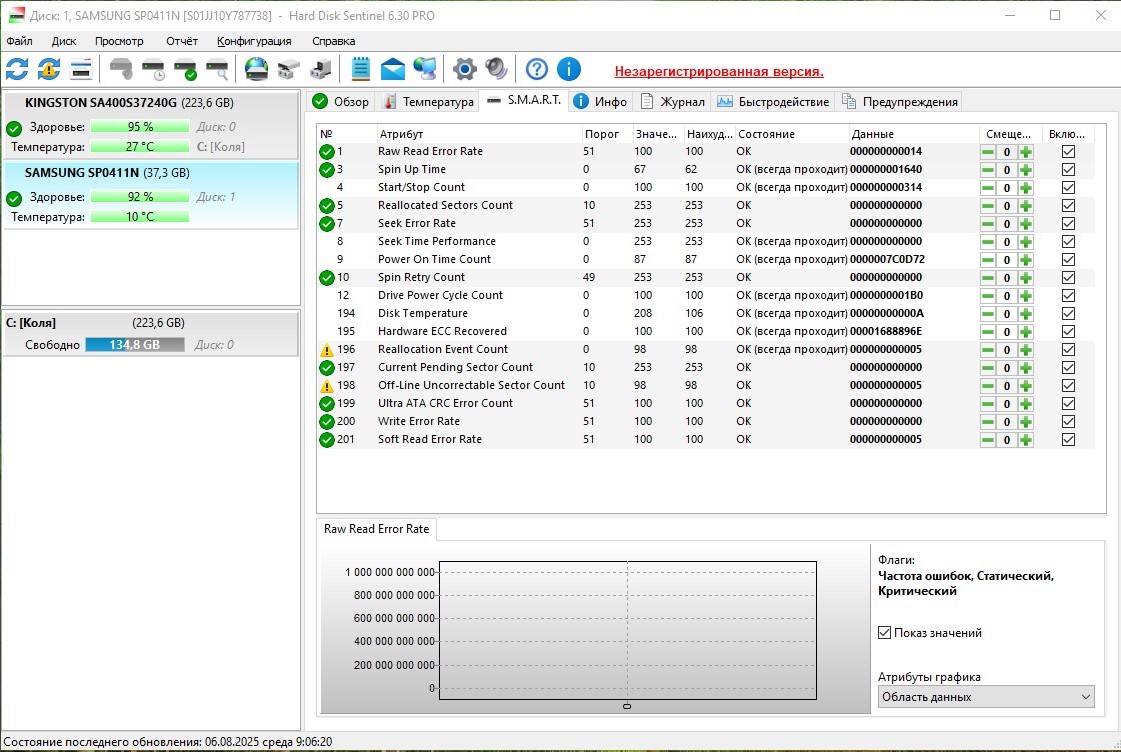Uncheck the Raw Read Error Rate enable checkbox
1121x752 pixels.
[x=1068, y=152]
